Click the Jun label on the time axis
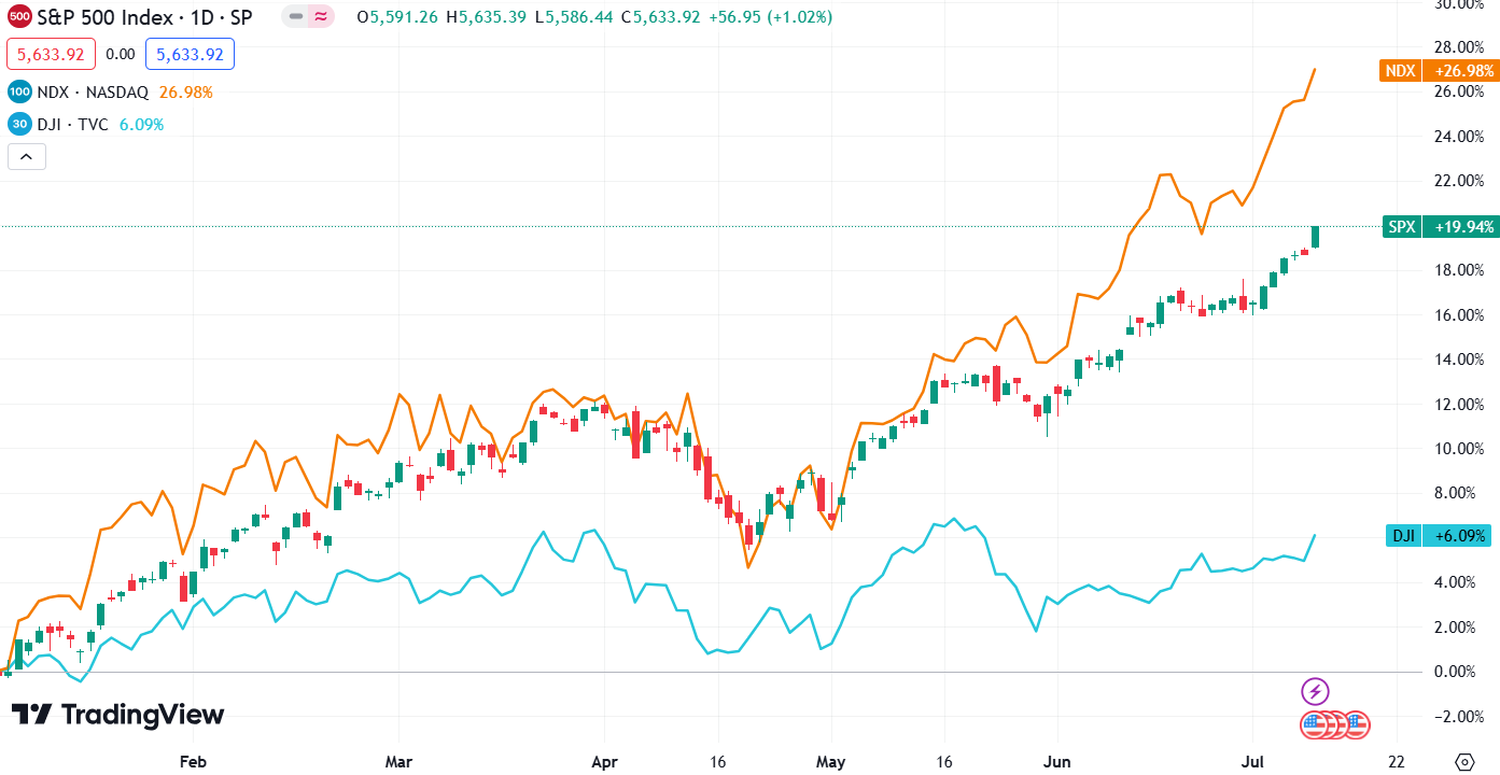This screenshot has height=775, width=1500. point(1057,761)
